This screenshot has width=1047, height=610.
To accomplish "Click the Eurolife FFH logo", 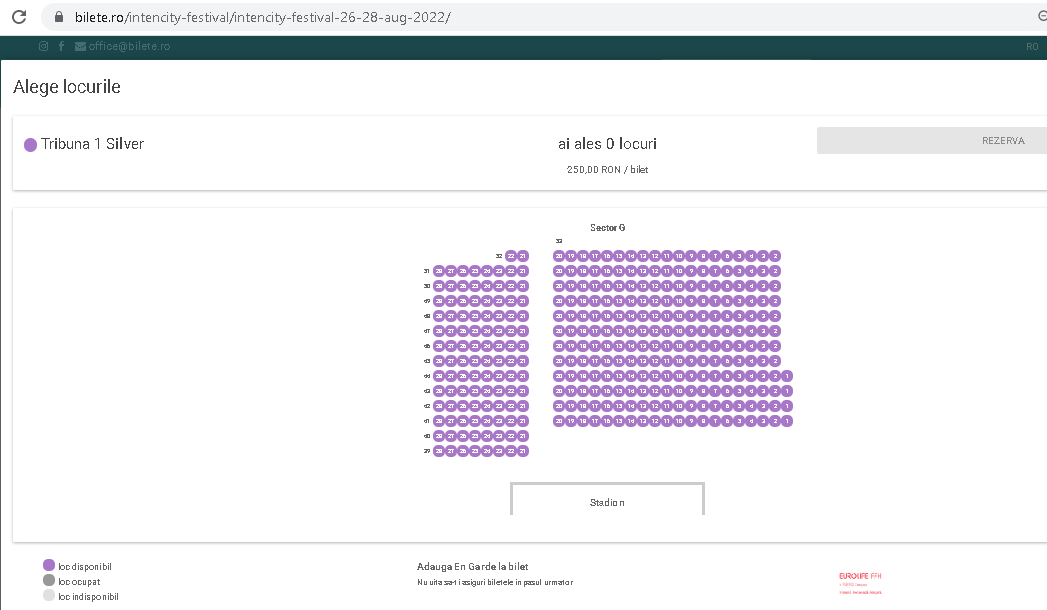I will (860, 581).
